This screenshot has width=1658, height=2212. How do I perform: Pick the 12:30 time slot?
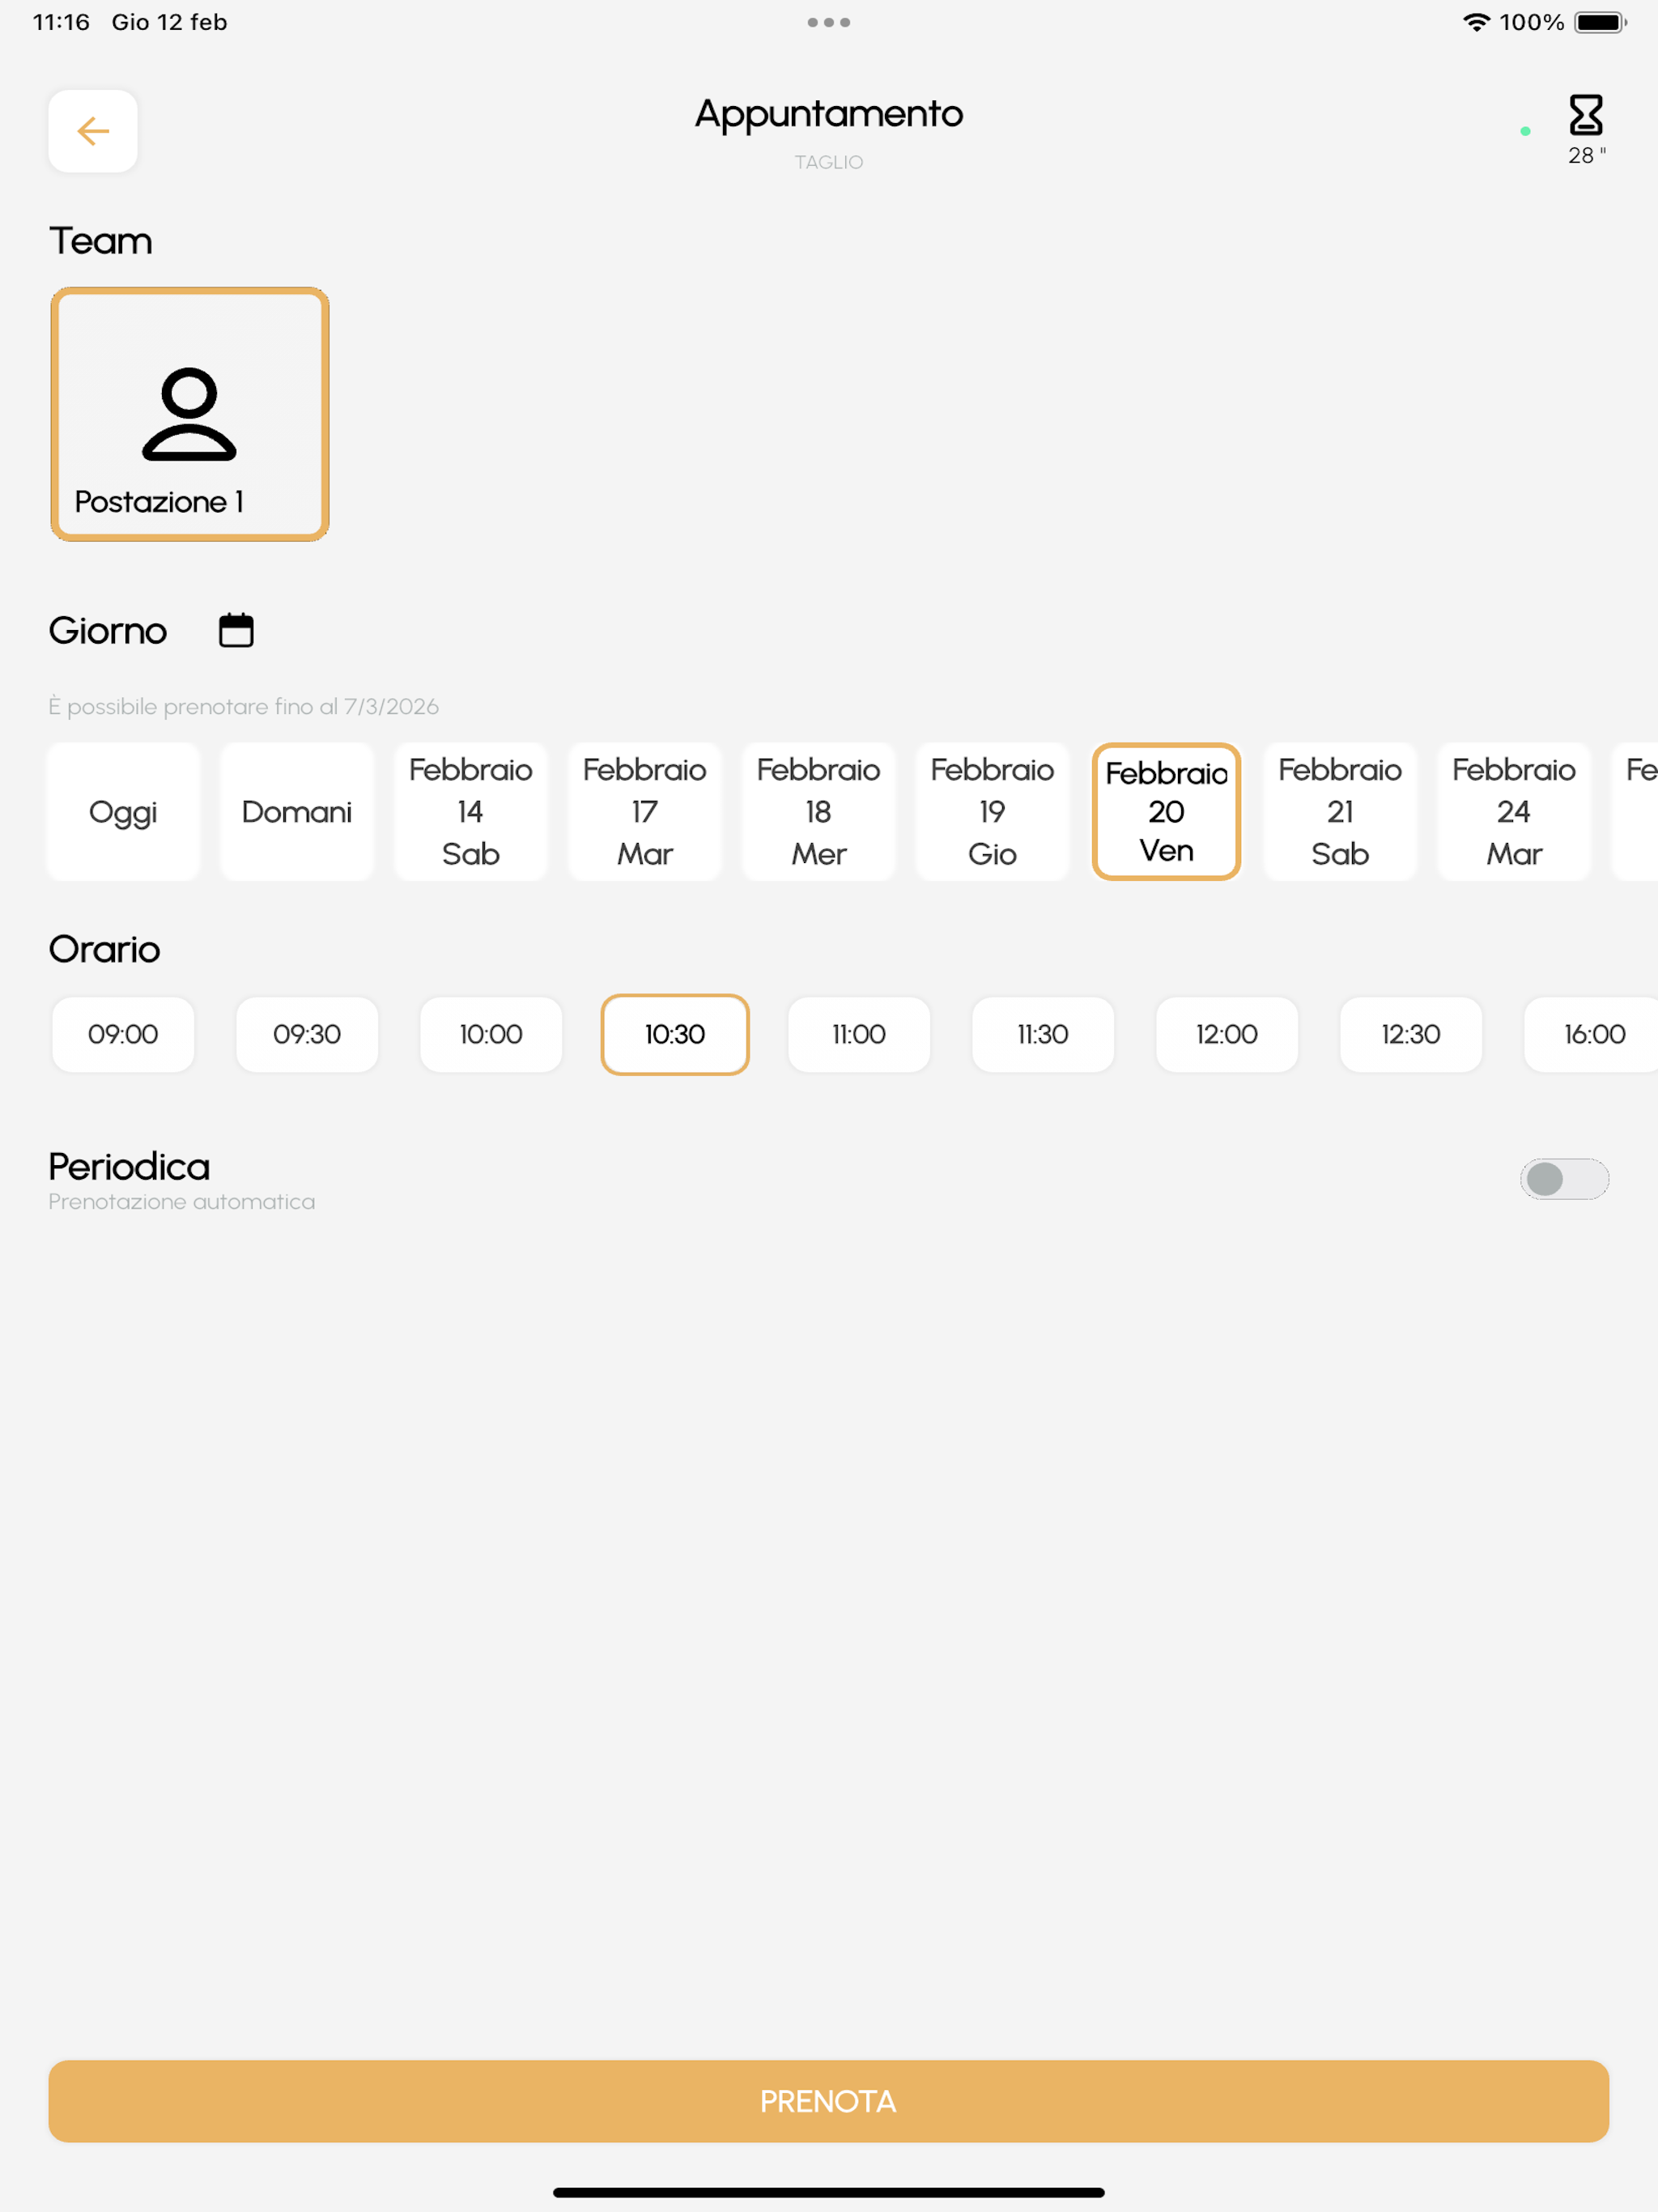click(x=1411, y=1034)
